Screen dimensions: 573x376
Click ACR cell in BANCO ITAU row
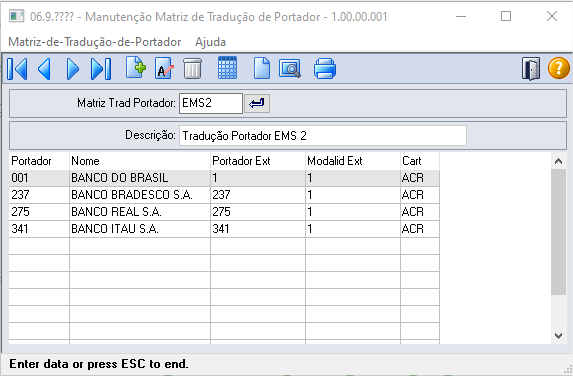420,229
